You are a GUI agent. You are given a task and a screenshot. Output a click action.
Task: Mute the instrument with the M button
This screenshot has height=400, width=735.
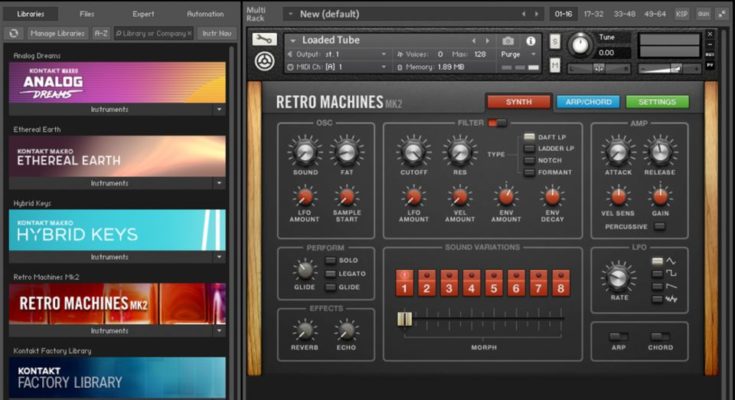[x=555, y=65]
